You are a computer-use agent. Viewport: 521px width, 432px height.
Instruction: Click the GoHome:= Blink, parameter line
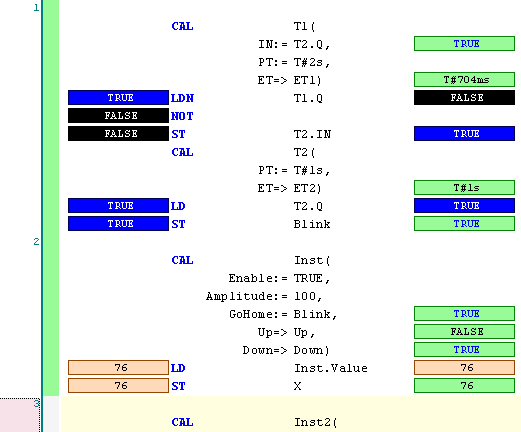pos(283,314)
